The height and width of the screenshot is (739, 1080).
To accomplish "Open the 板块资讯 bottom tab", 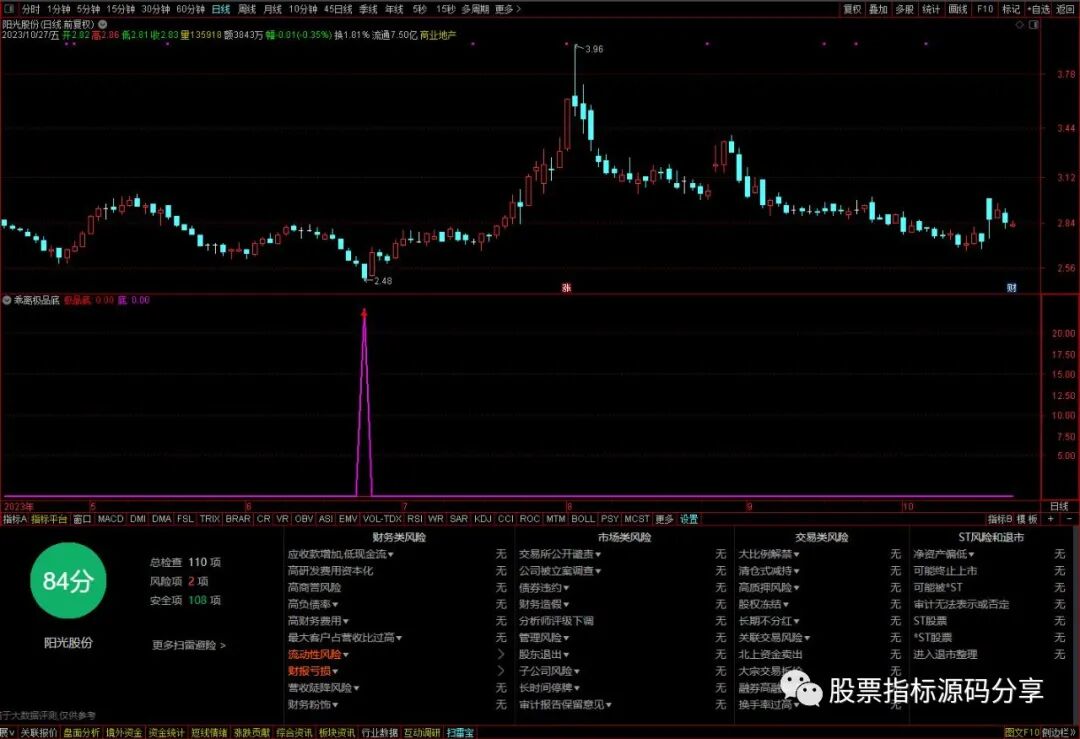I will pos(337,733).
